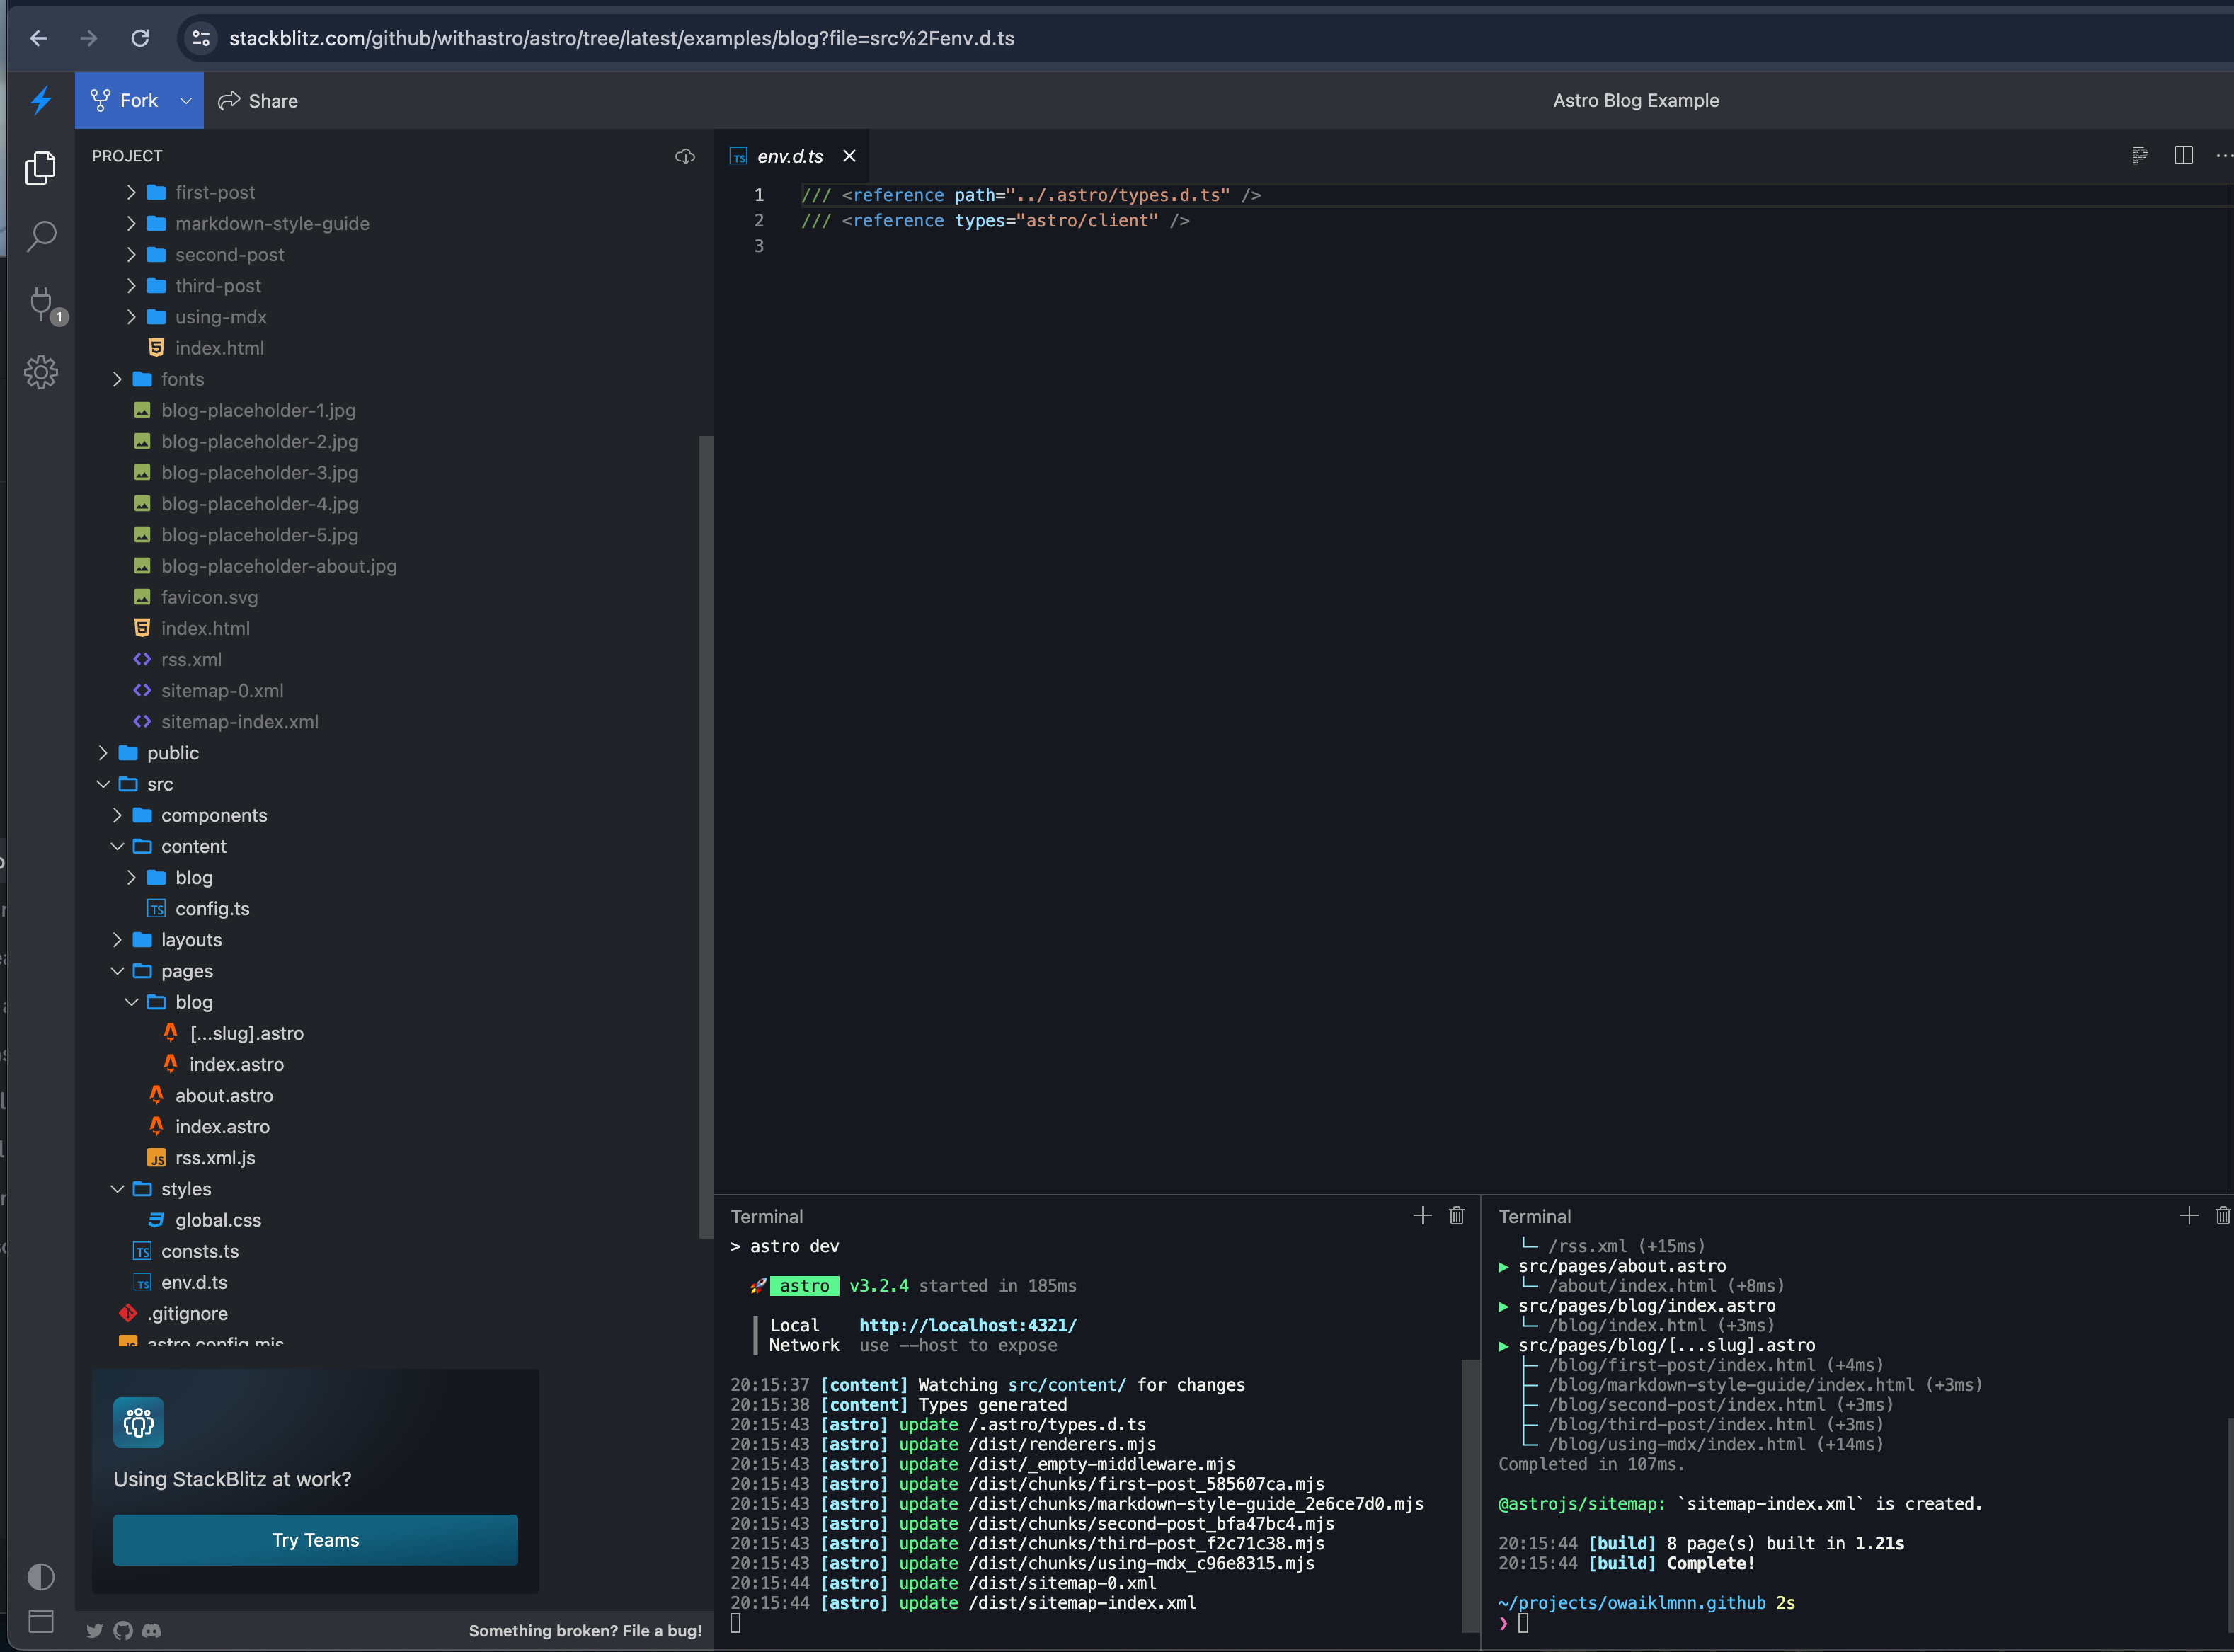Image resolution: width=2234 pixels, height=1652 pixels.
Task: Split the editor with the split icon
Action: tap(2183, 155)
